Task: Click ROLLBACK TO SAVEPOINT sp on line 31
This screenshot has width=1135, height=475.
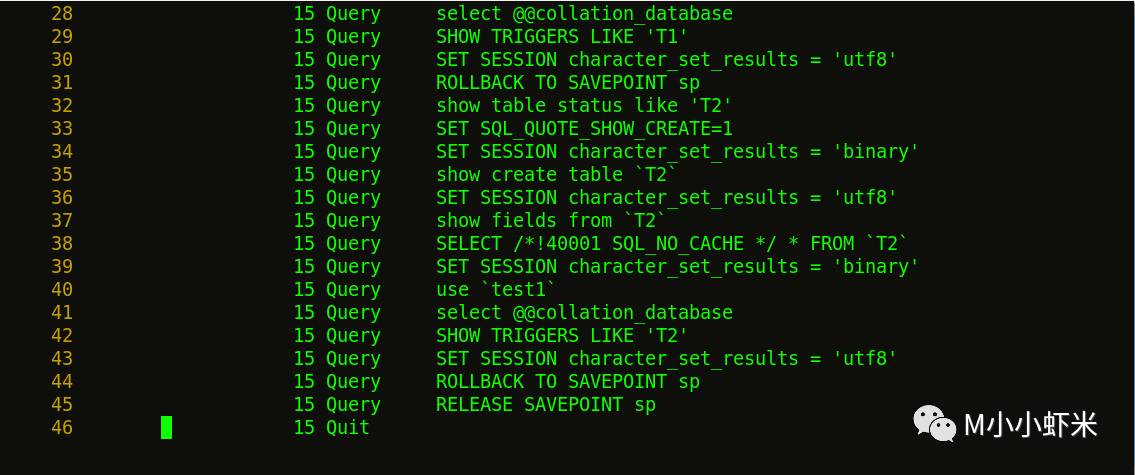Action: pyautogui.click(x=568, y=83)
